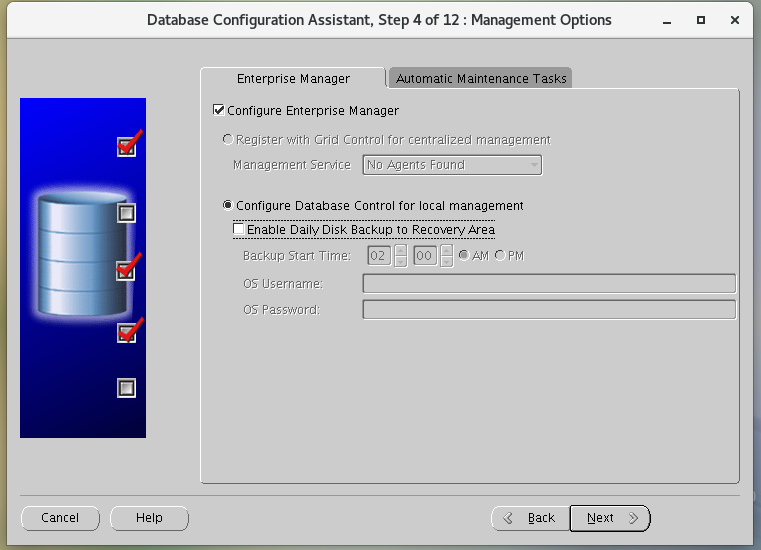Switch to Automatic Maintenance Tasks tab

tap(480, 78)
